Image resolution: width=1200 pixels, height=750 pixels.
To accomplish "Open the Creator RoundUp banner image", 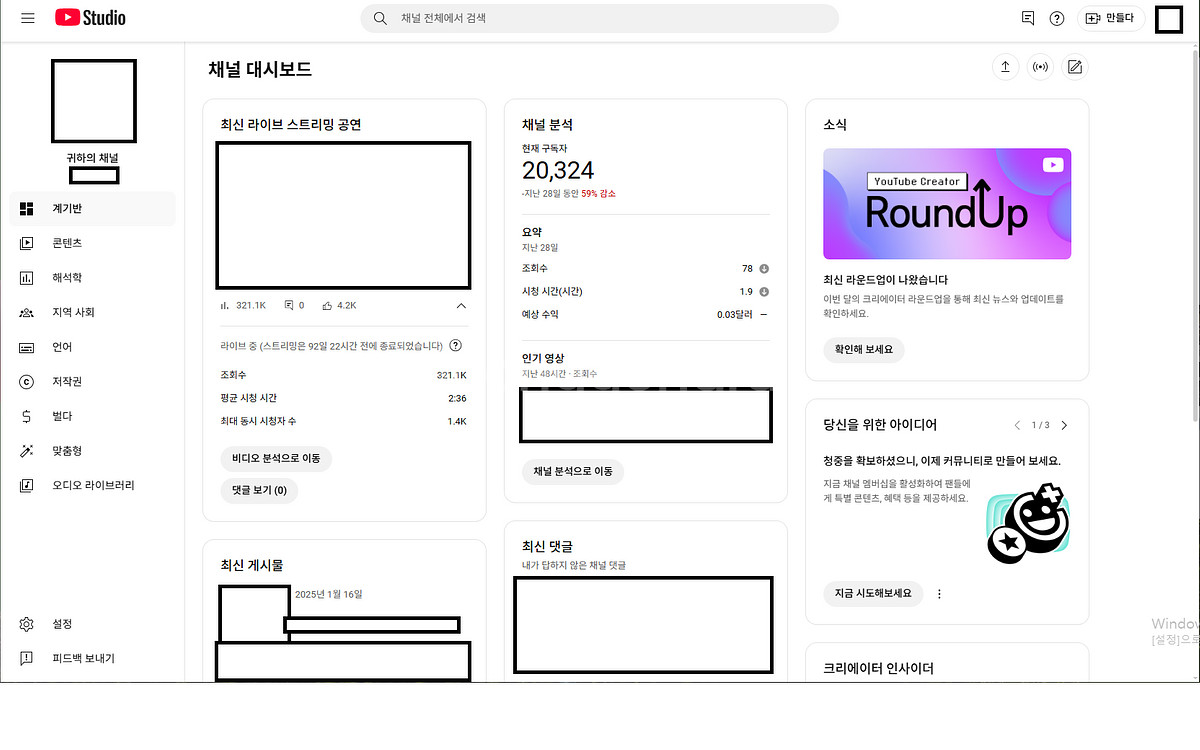I will [x=947, y=204].
